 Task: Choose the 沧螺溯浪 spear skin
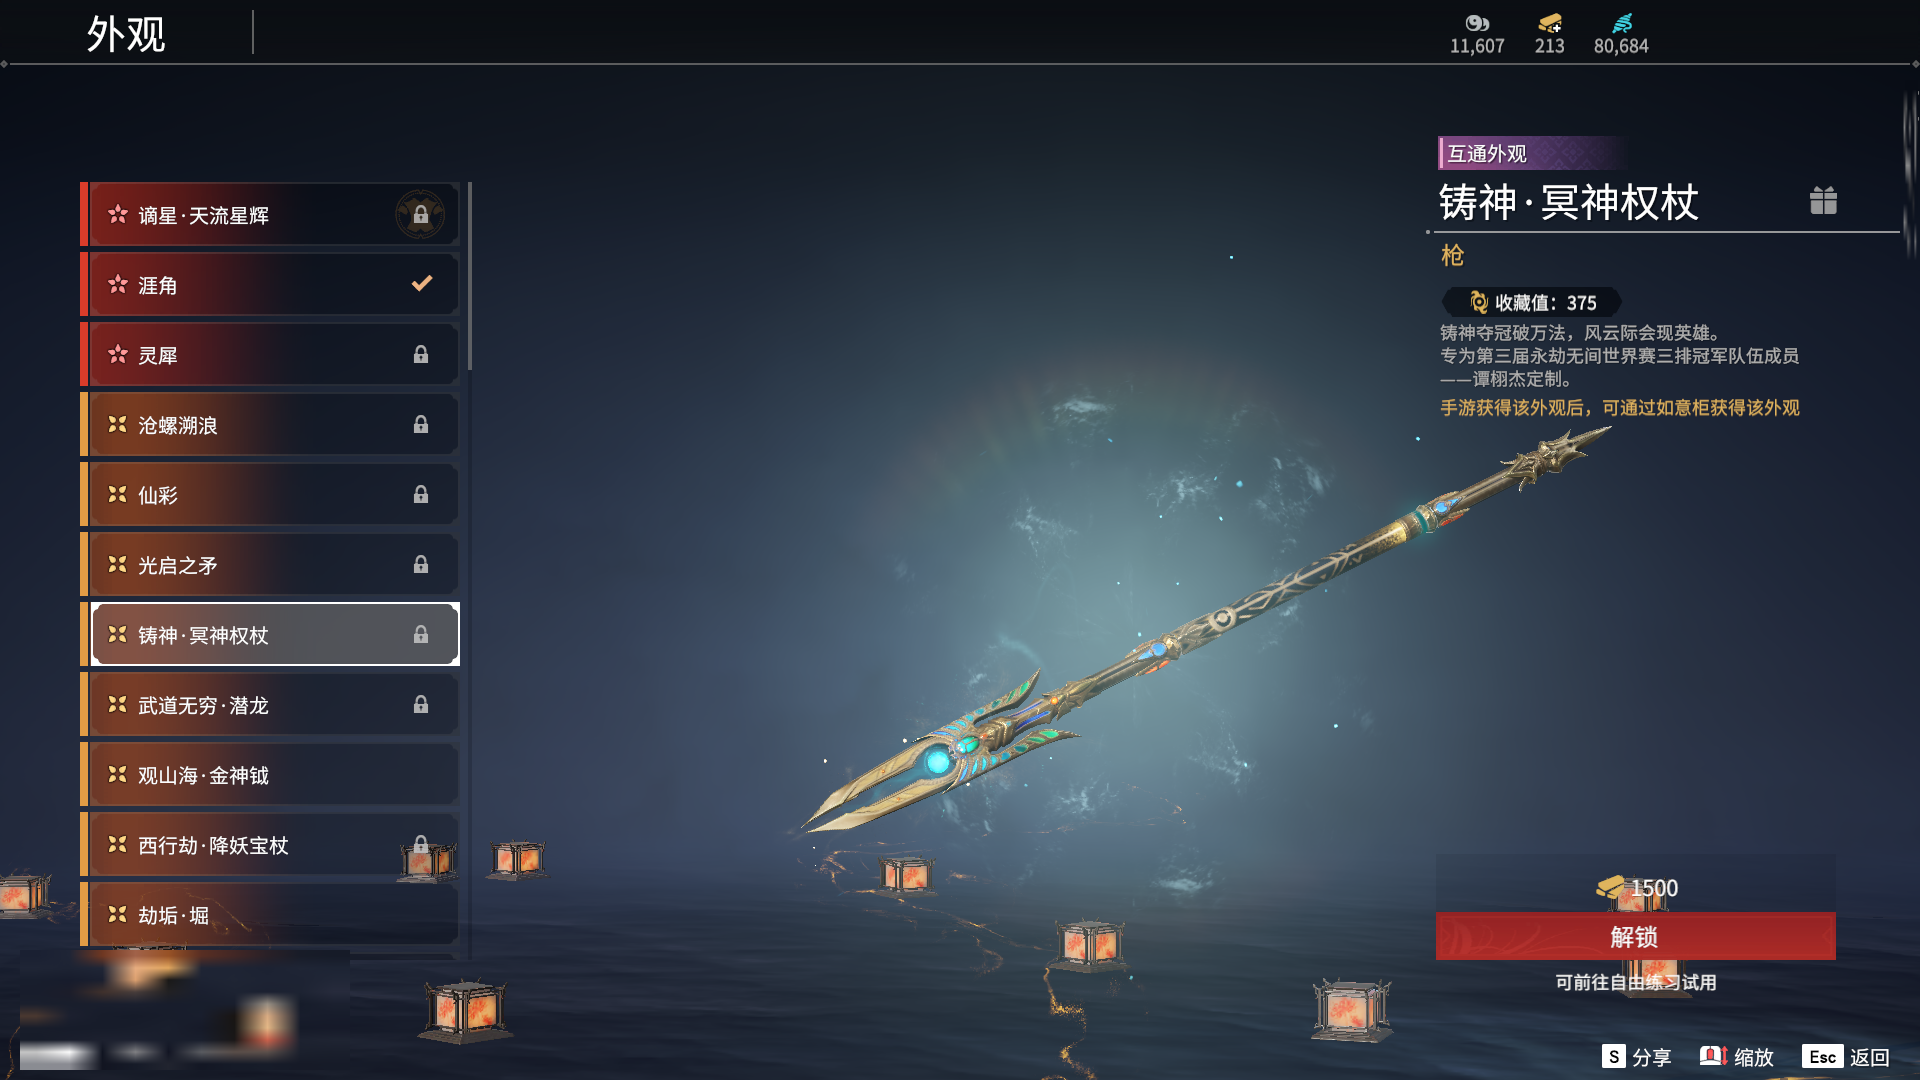tap(270, 425)
